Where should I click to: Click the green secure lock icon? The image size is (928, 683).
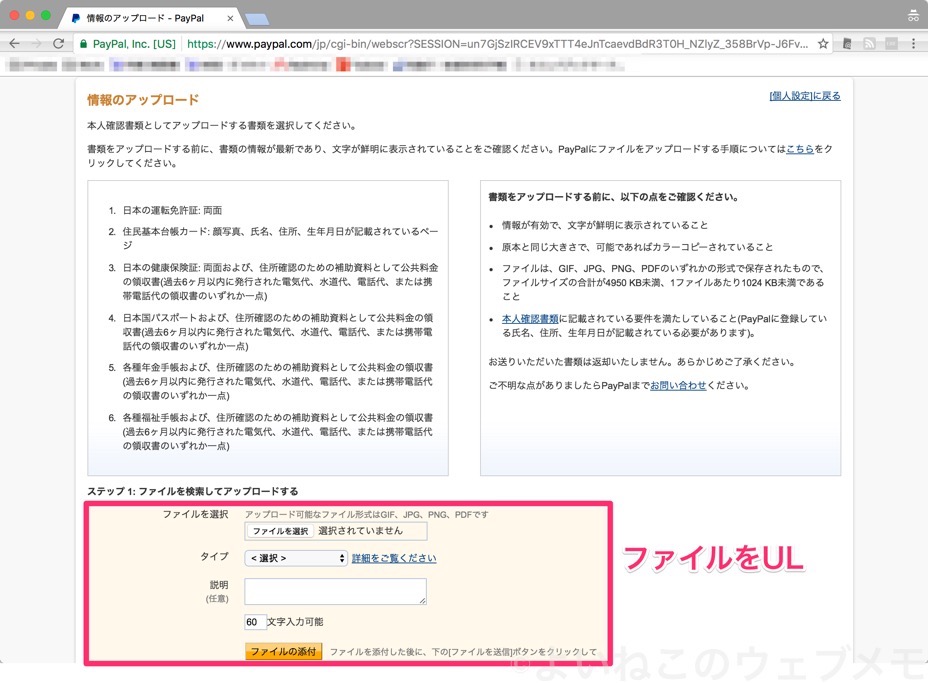coord(83,45)
